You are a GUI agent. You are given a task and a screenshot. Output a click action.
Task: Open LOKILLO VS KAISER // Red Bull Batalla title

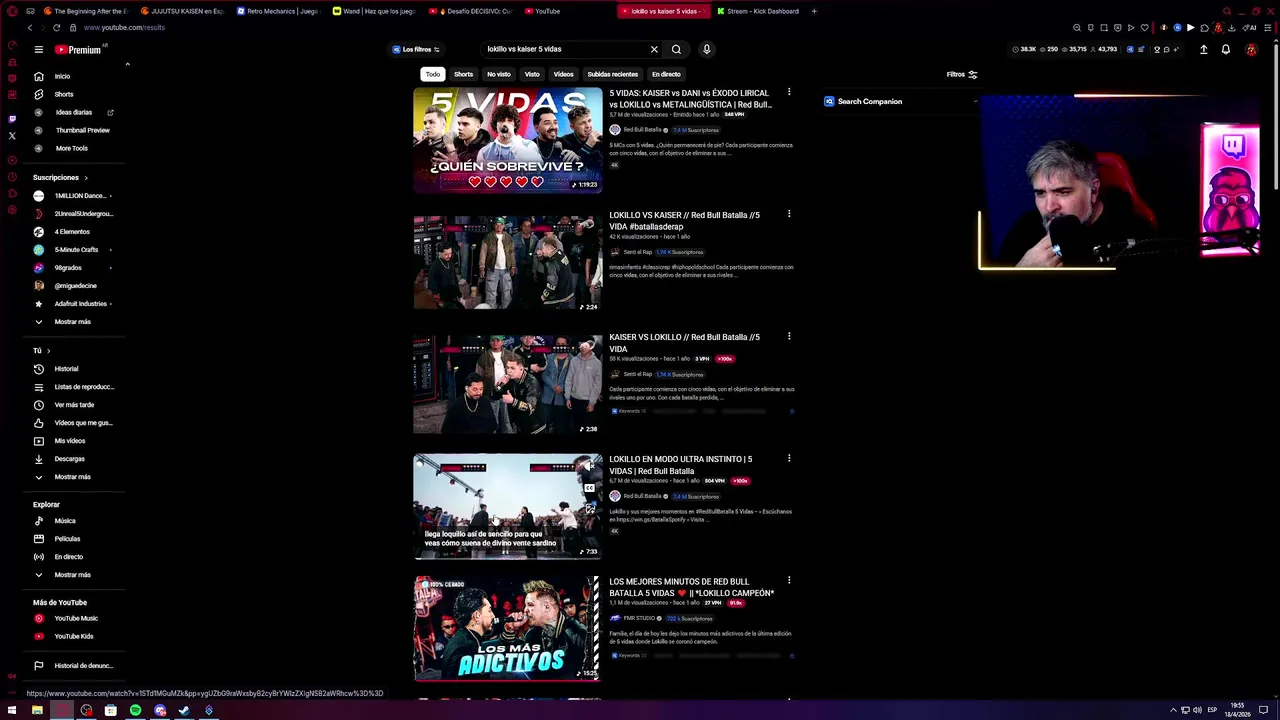tap(684, 221)
